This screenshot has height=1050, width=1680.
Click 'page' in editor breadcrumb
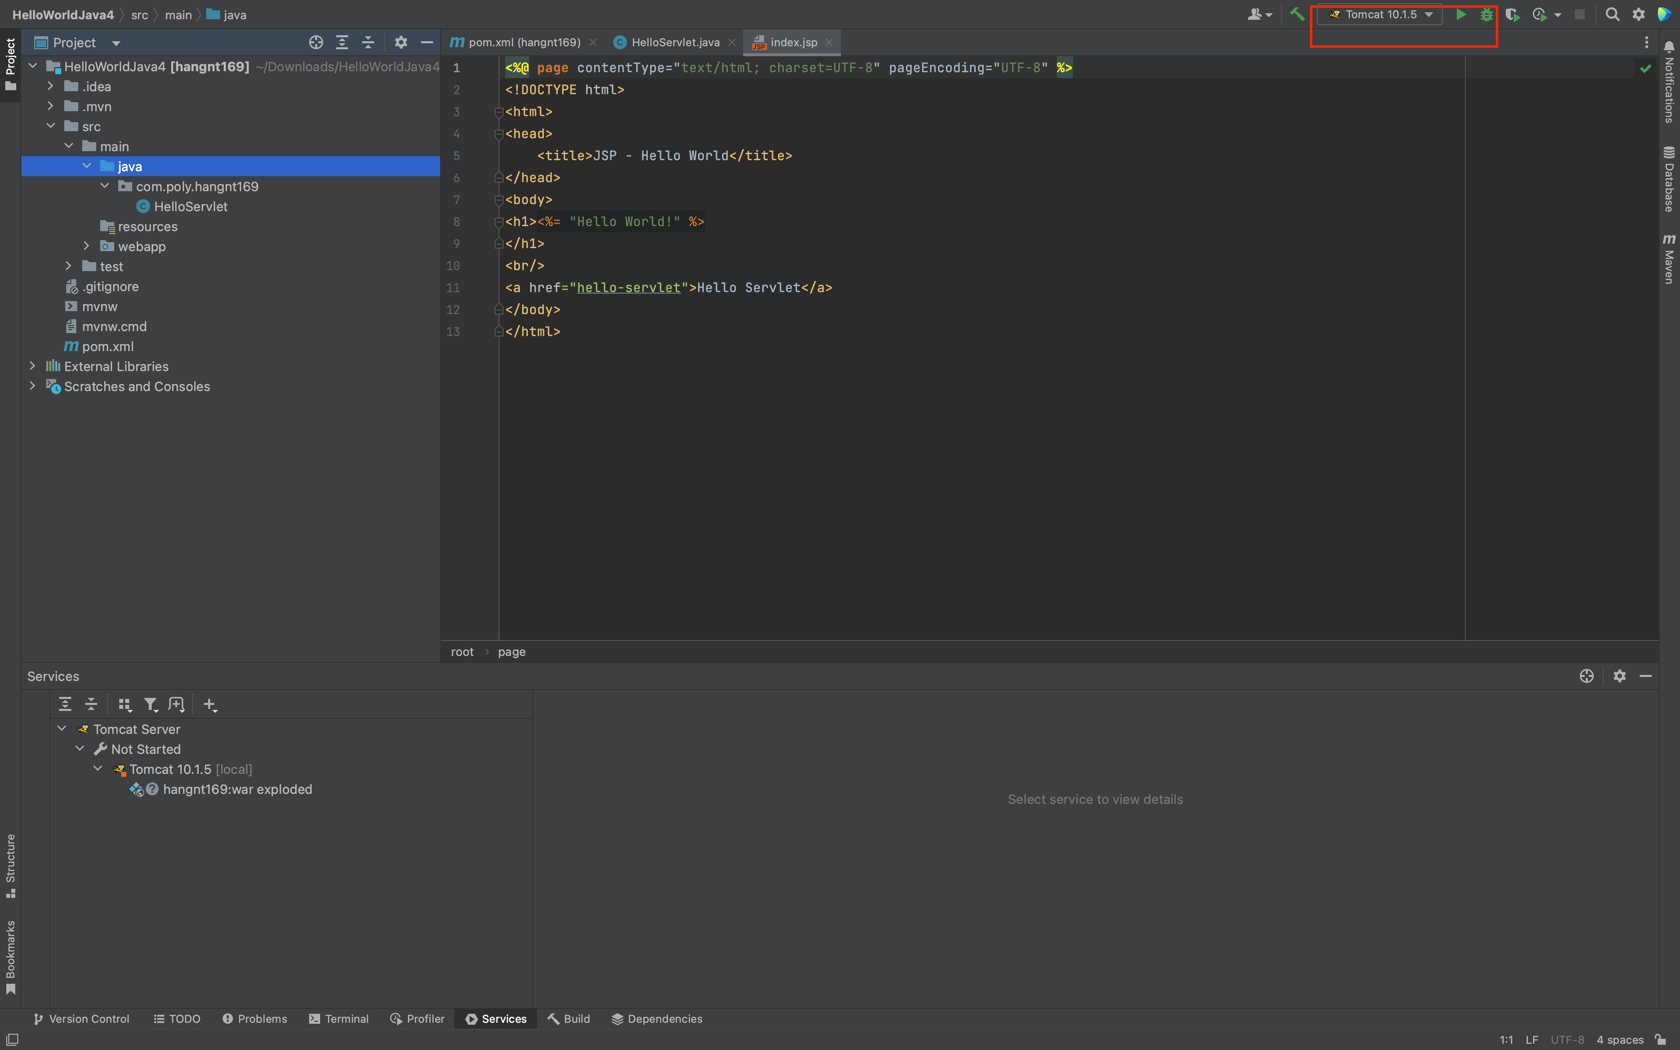[x=512, y=652]
